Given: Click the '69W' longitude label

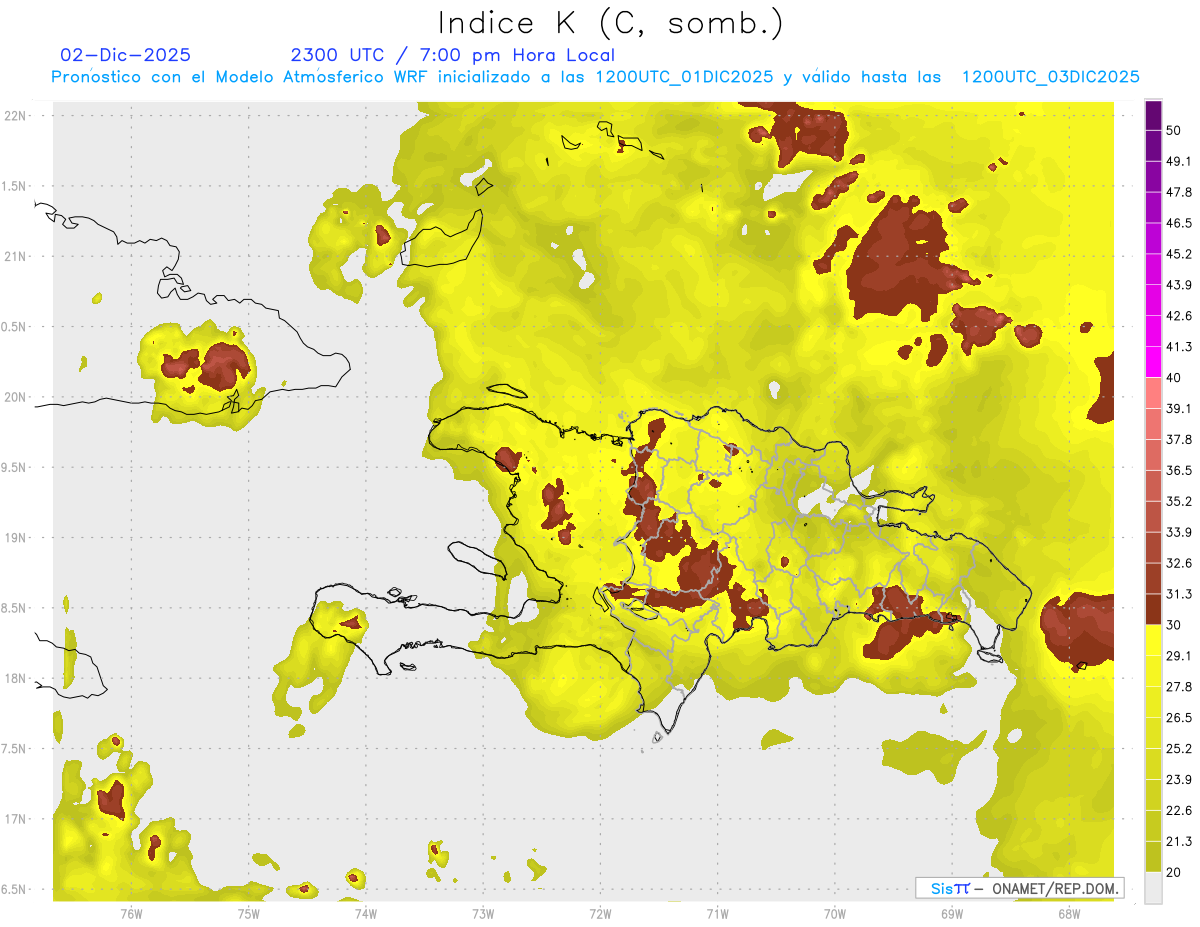Looking at the screenshot, I should (x=952, y=914).
